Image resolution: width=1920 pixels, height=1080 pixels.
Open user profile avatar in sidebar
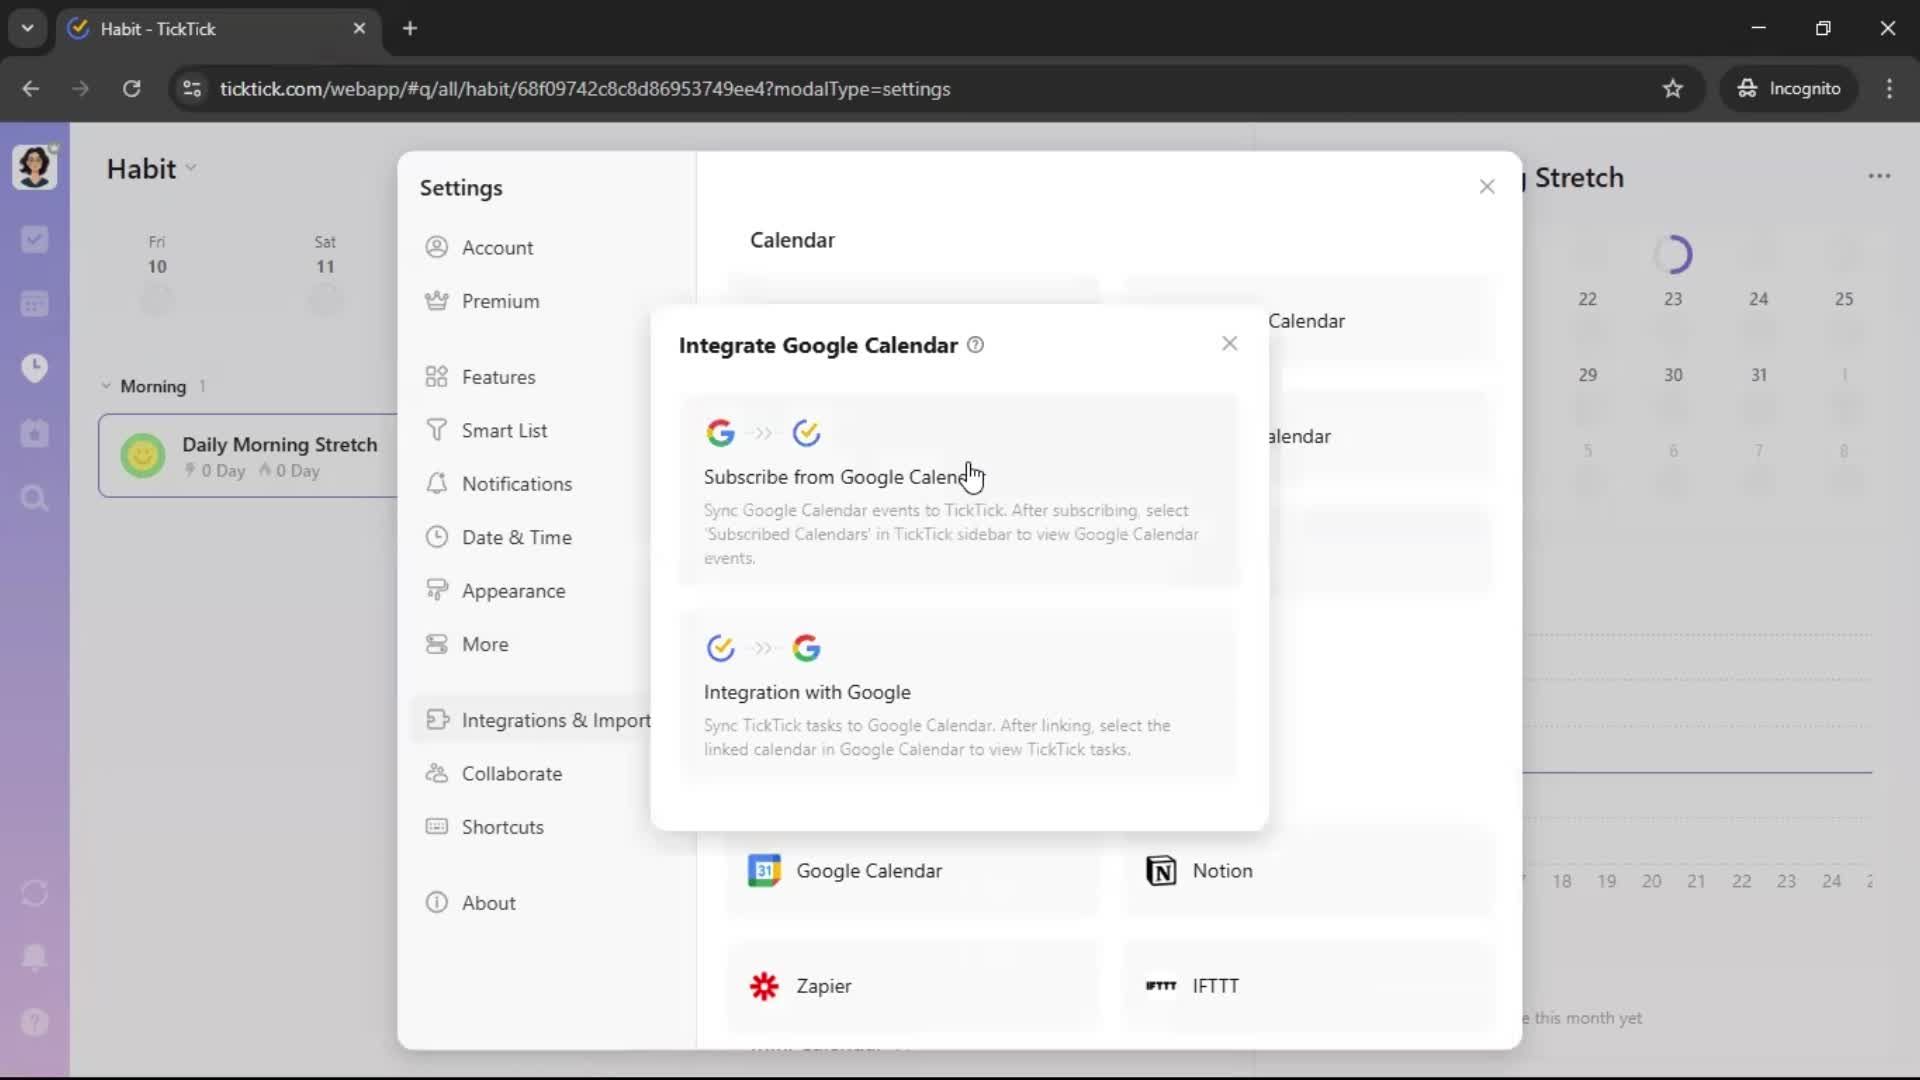tap(34, 167)
